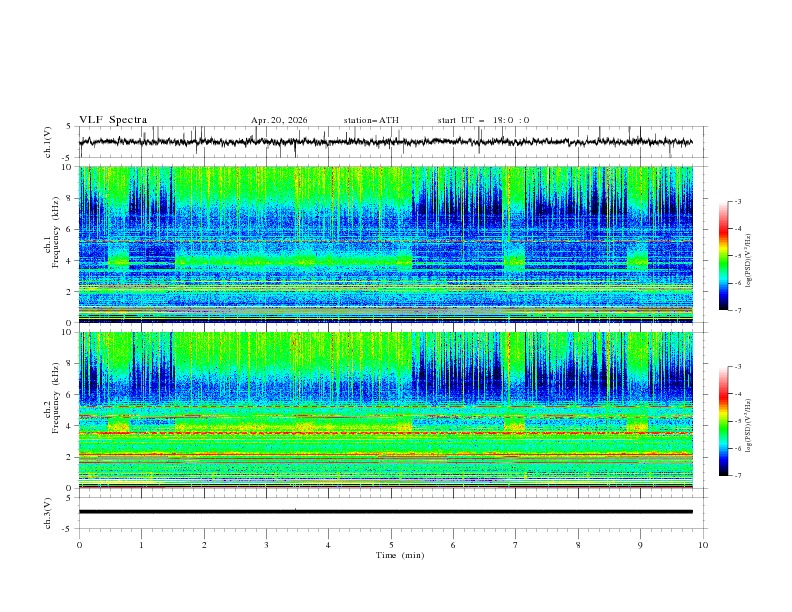Click the 5 minute tick on time axis
Viewport: 792px width, 612px height.
point(390,545)
